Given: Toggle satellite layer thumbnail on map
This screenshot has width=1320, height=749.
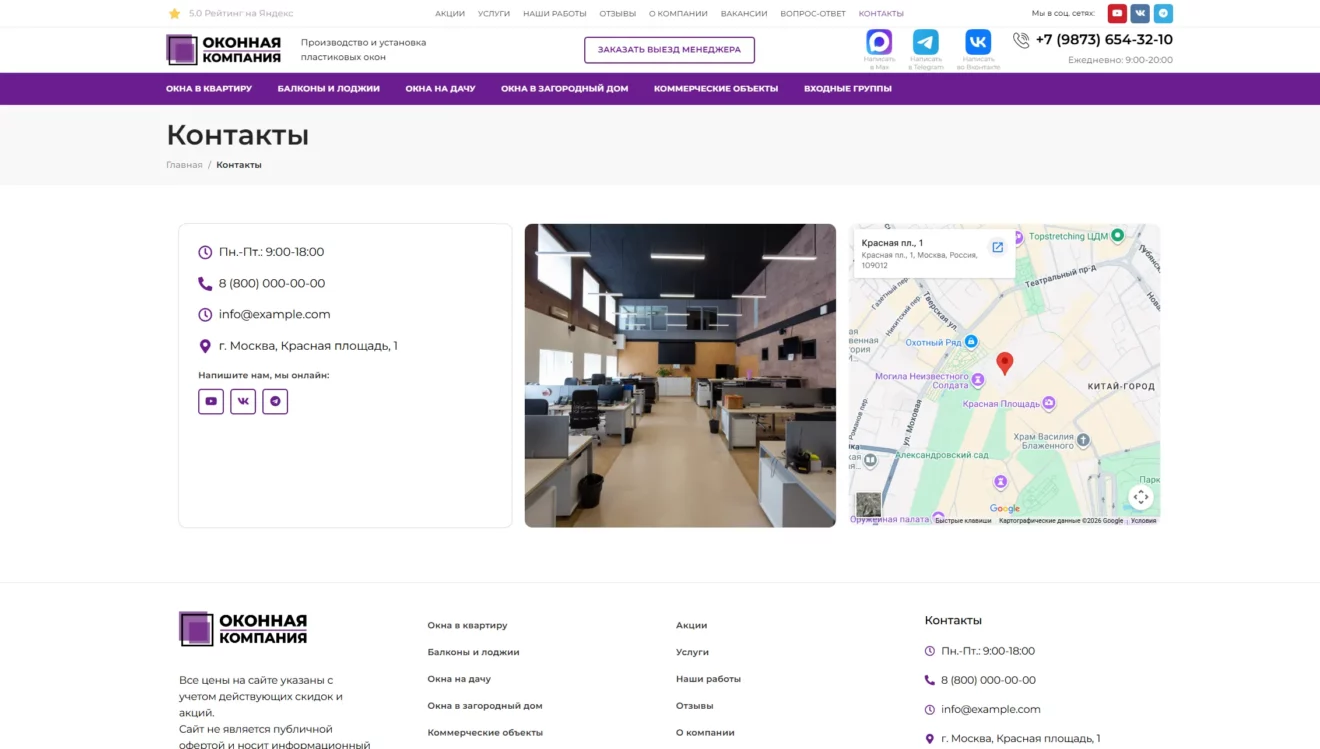Looking at the screenshot, I should pyautogui.click(x=869, y=504).
